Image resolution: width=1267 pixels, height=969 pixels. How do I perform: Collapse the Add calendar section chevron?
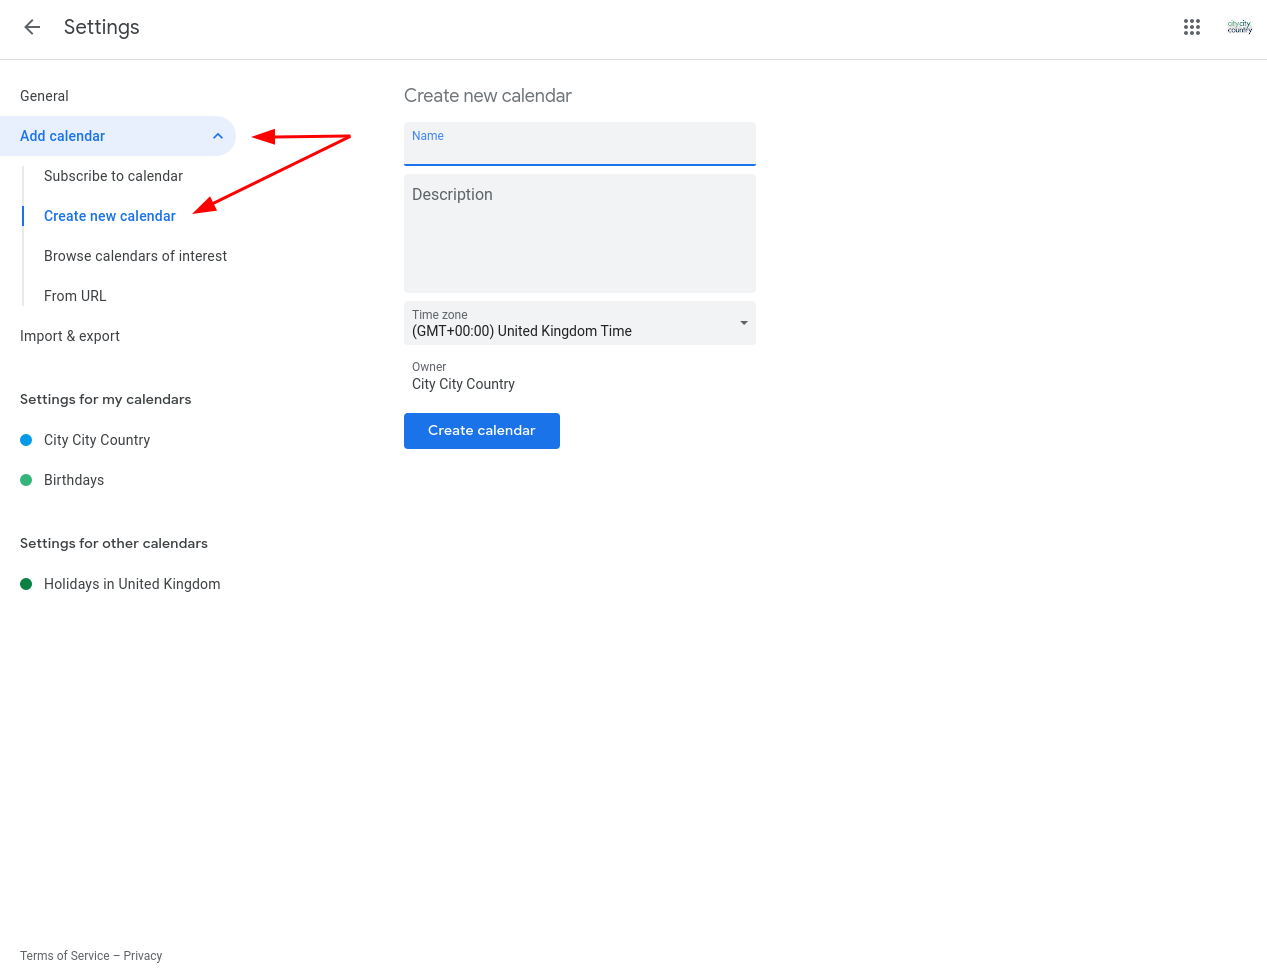pos(218,136)
